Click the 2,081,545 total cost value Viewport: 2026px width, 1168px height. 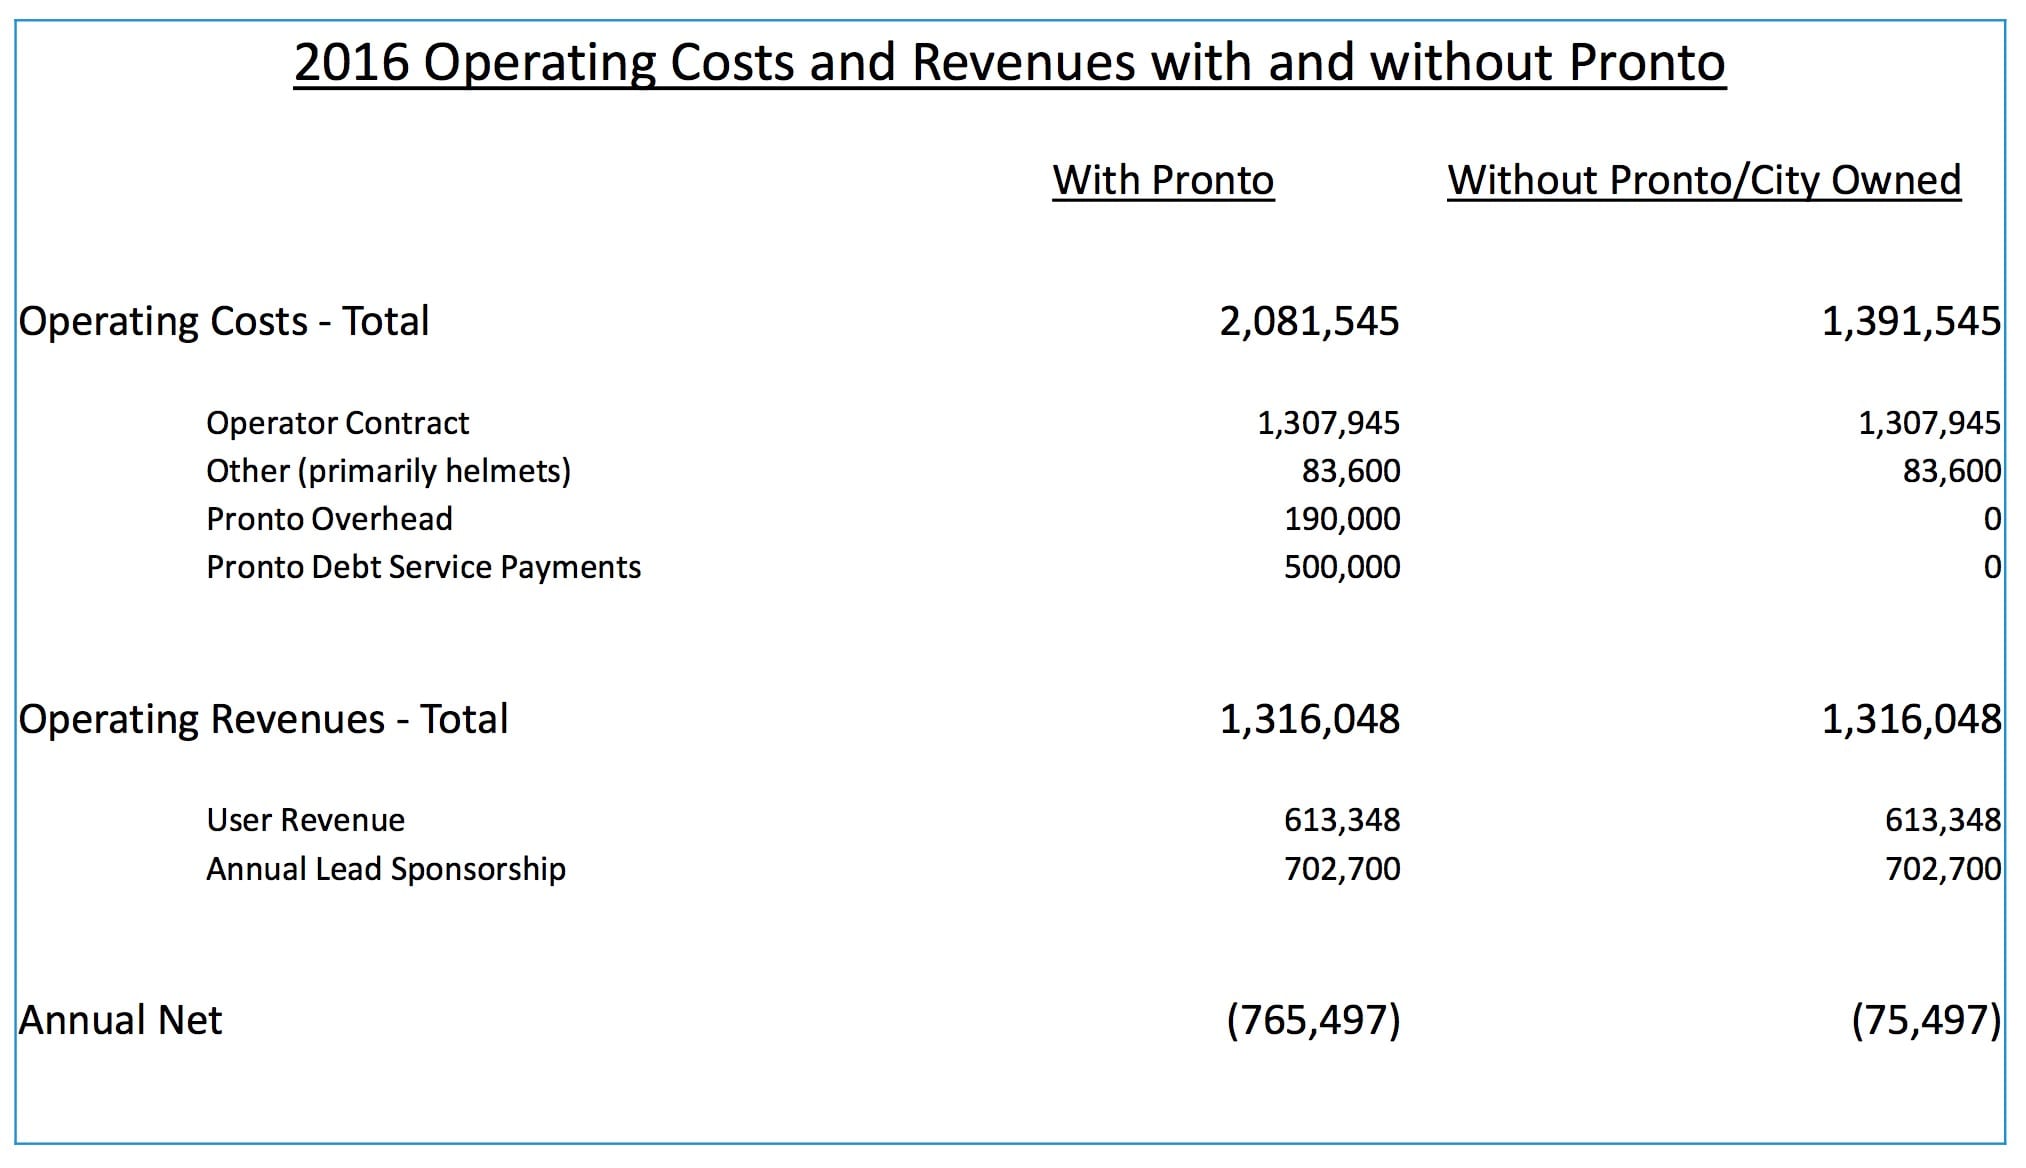pyautogui.click(x=1309, y=322)
